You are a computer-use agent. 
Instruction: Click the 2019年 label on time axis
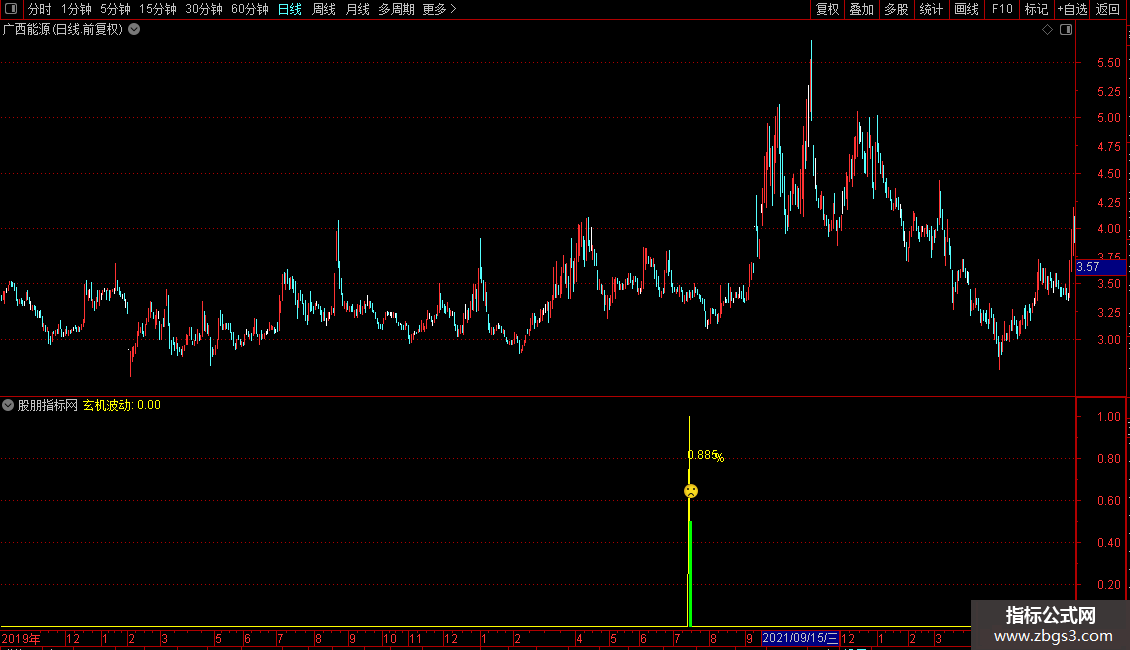coord(21,638)
